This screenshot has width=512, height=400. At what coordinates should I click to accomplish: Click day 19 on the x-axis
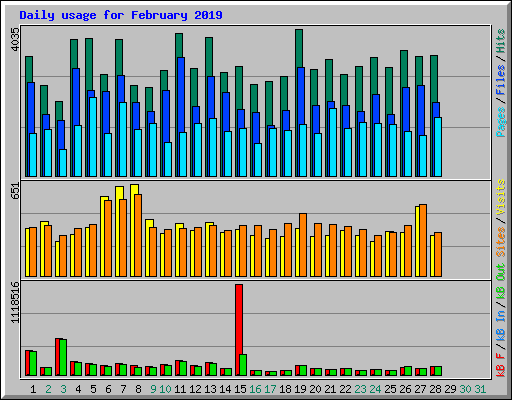click(300, 389)
